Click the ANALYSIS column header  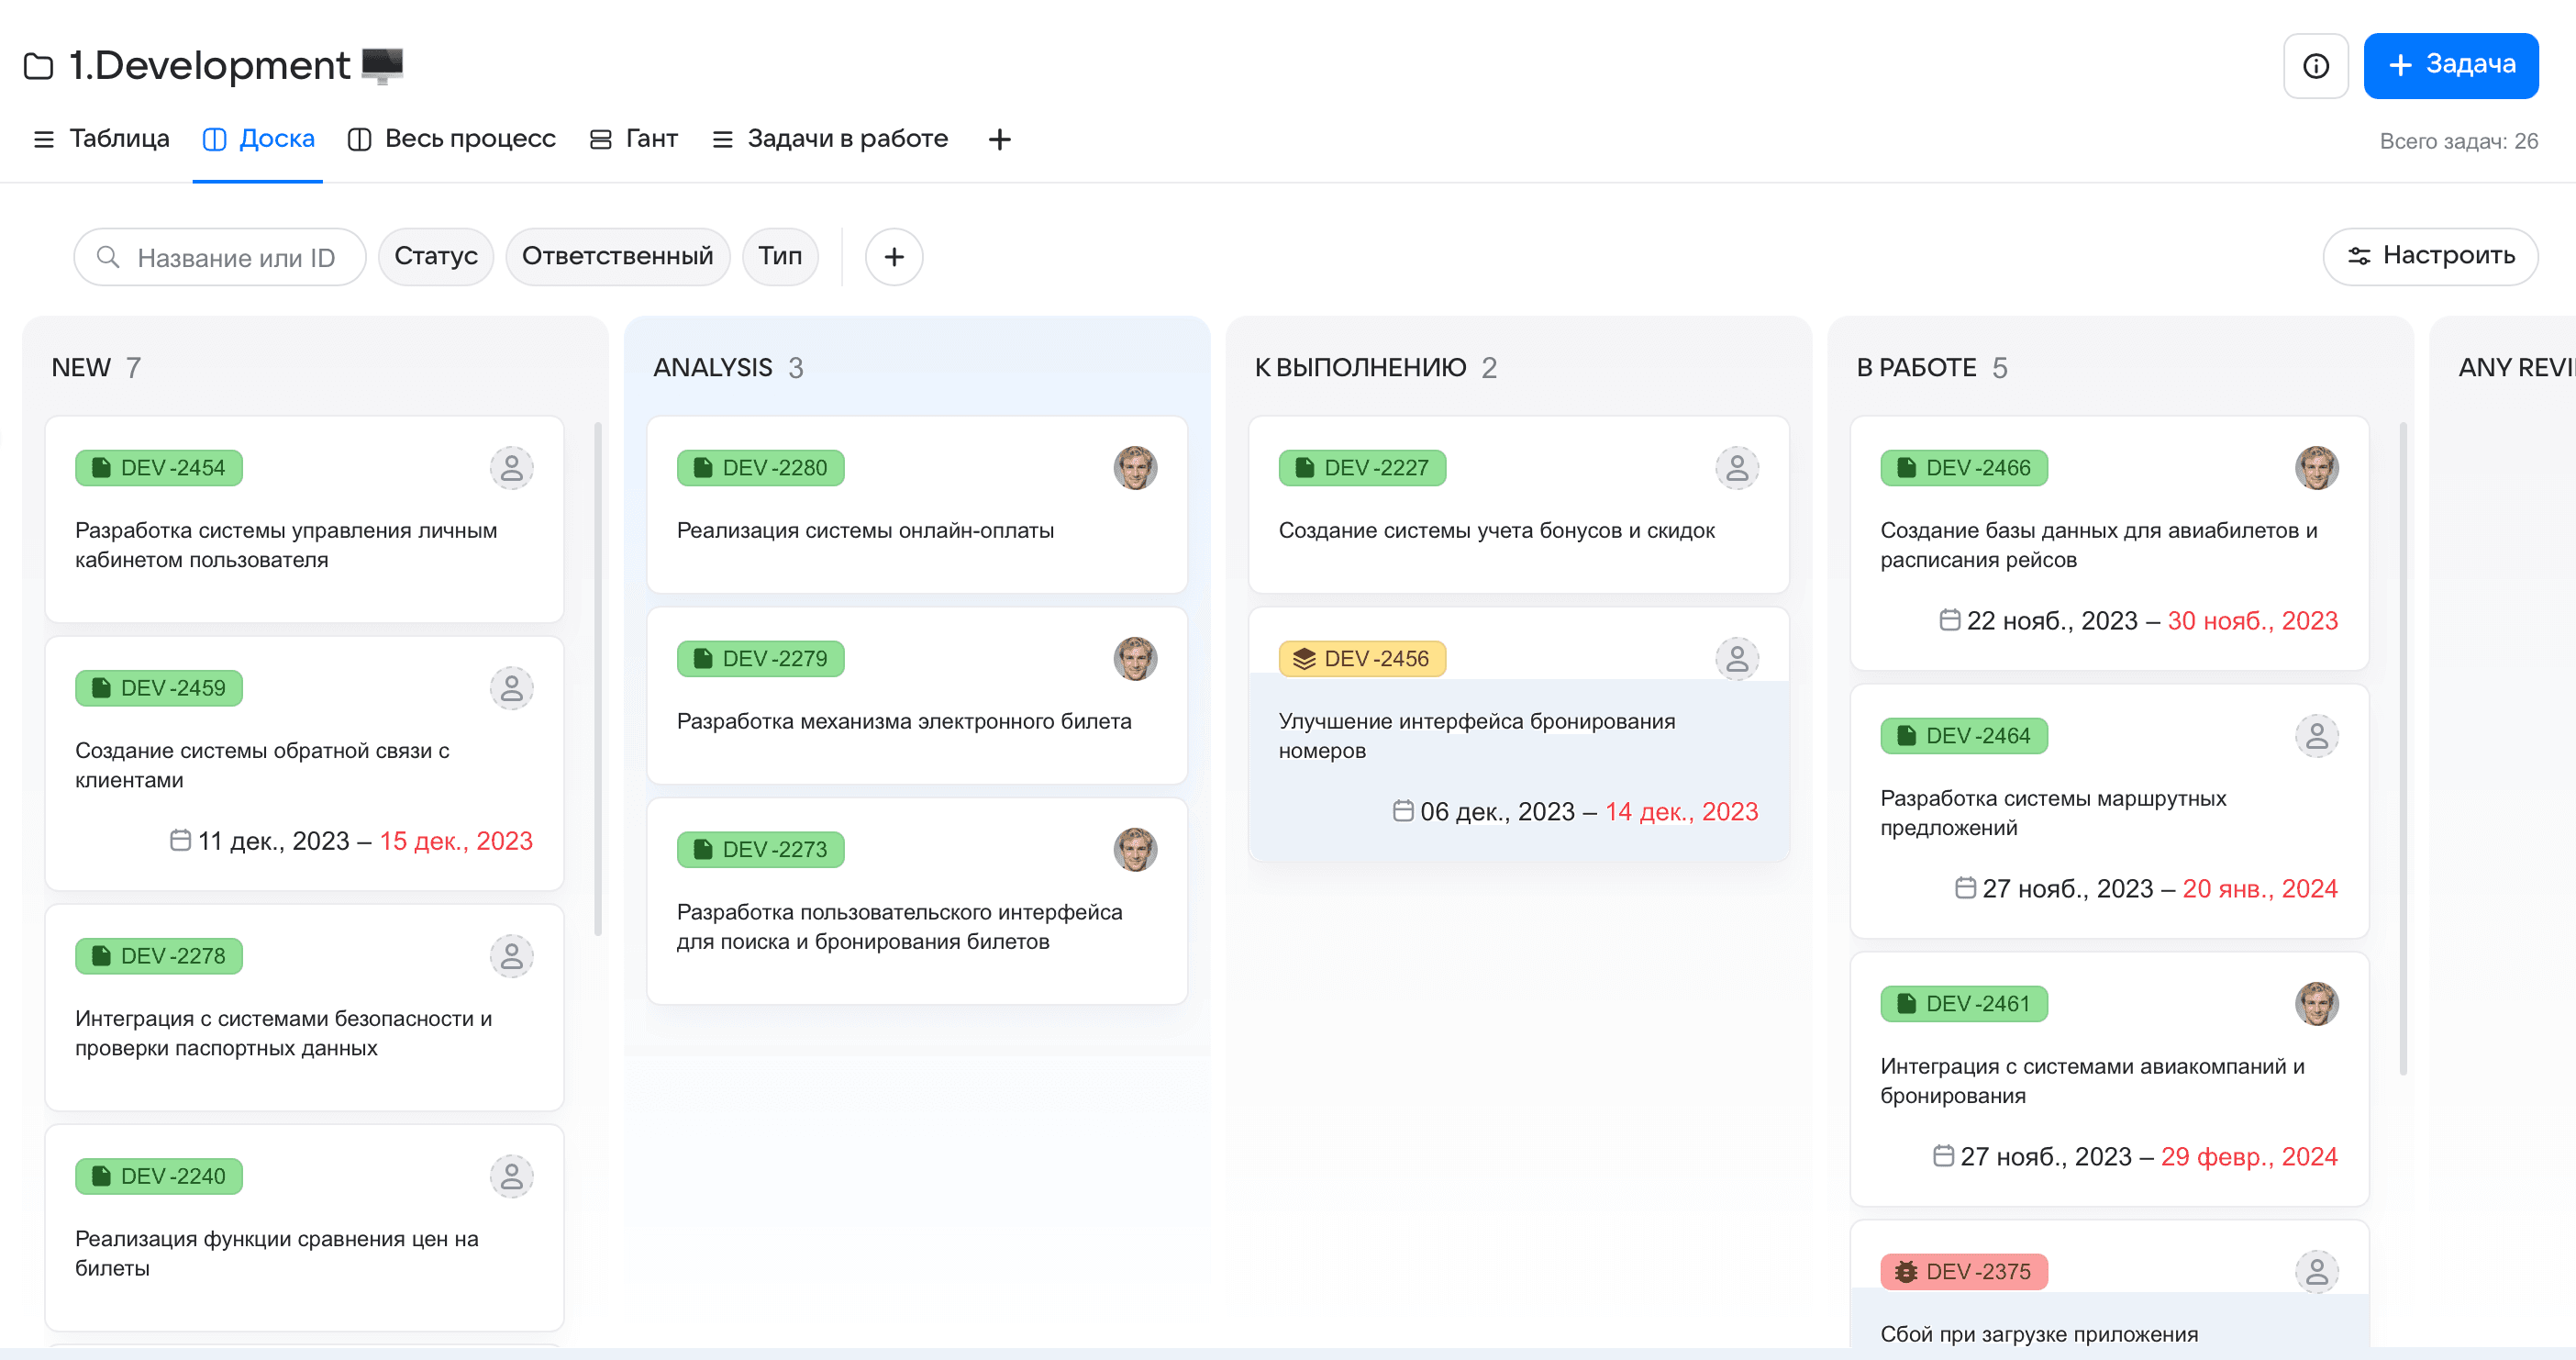728,368
